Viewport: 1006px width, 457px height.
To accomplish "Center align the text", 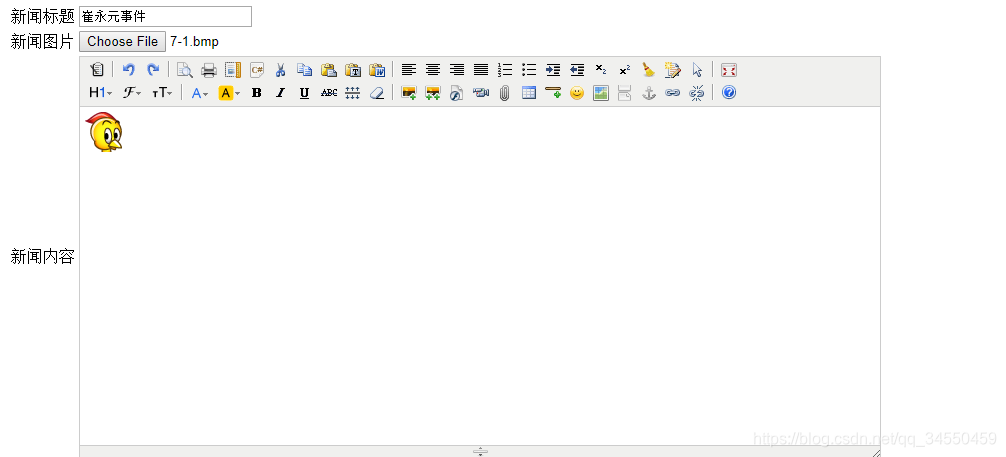I will (433, 70).
